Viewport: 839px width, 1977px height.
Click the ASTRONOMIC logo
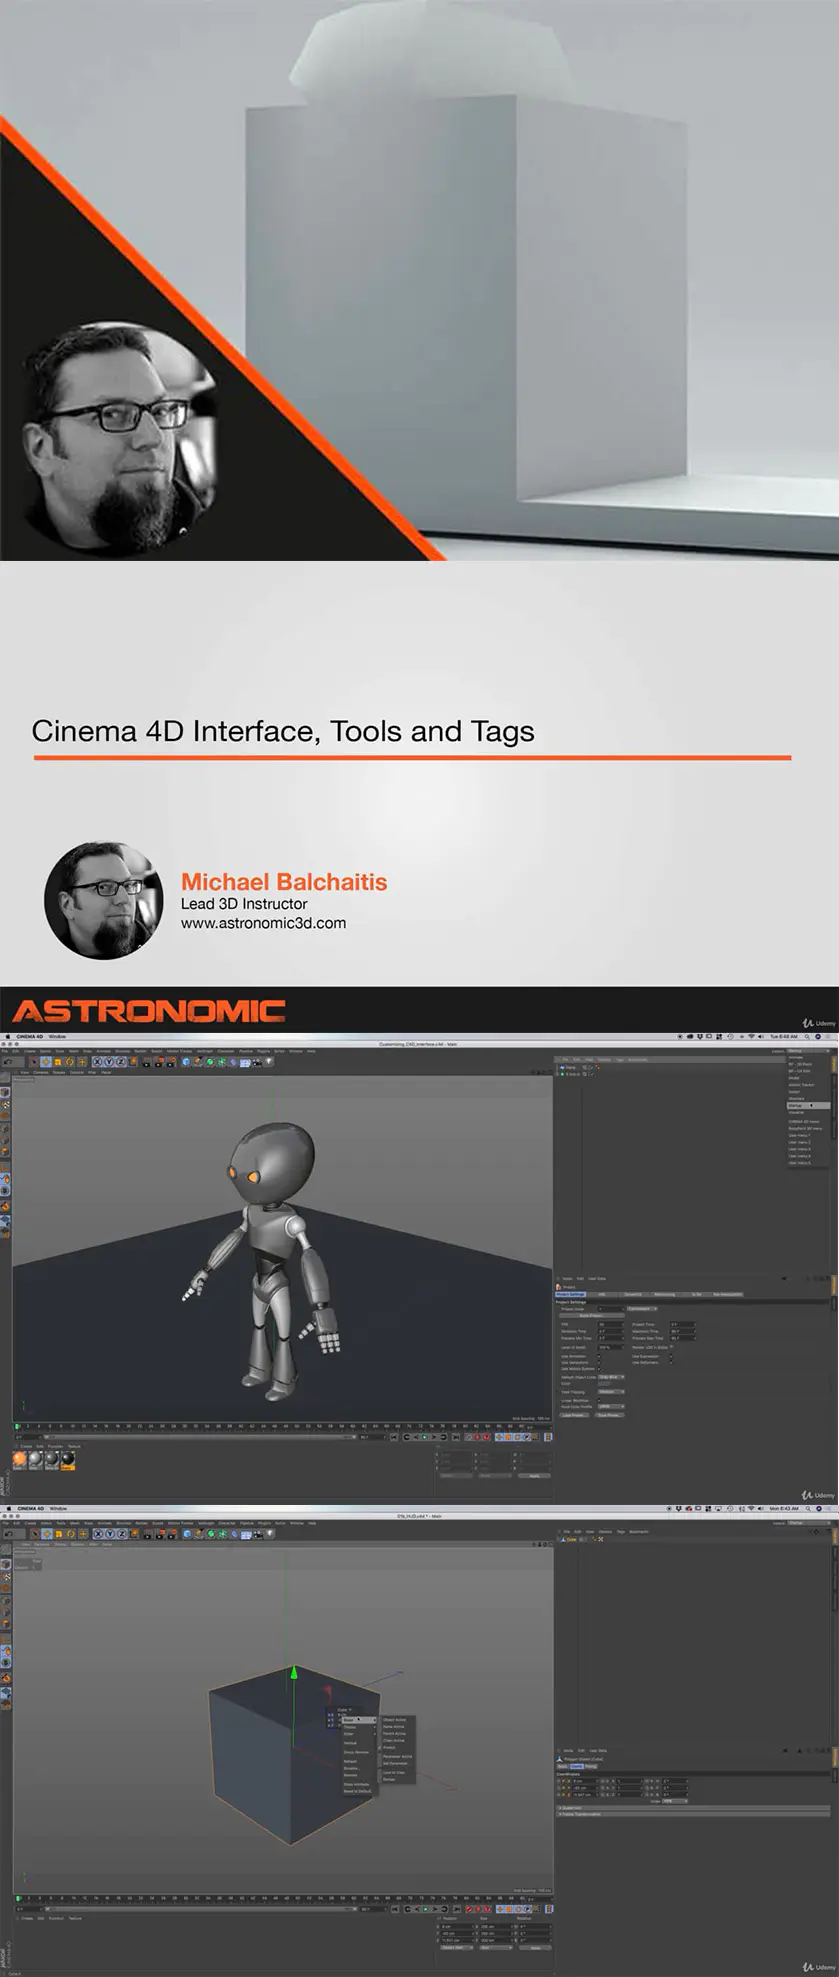[x=149, y=1010]
